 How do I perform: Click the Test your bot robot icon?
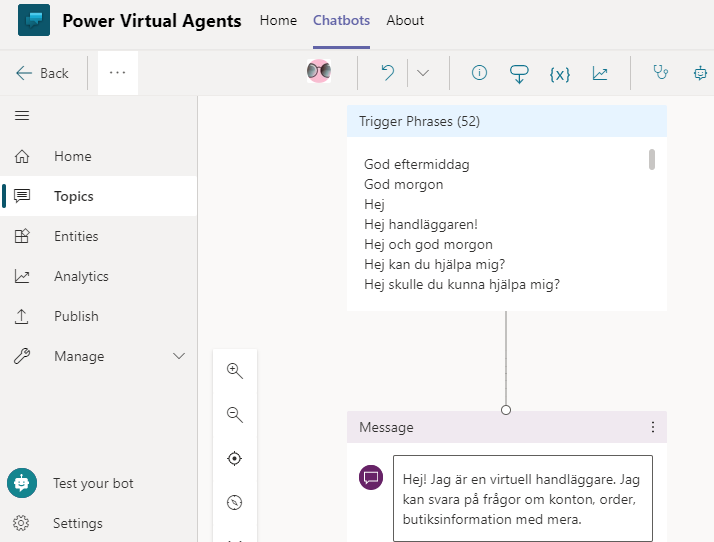[x=22, y=483]
